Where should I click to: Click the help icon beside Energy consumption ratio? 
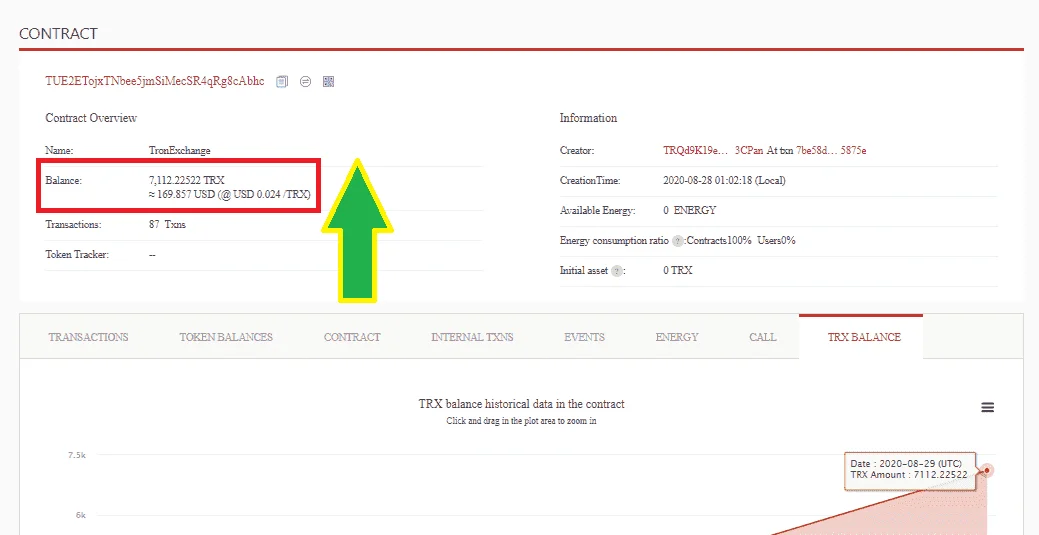[x=677, y=241]
